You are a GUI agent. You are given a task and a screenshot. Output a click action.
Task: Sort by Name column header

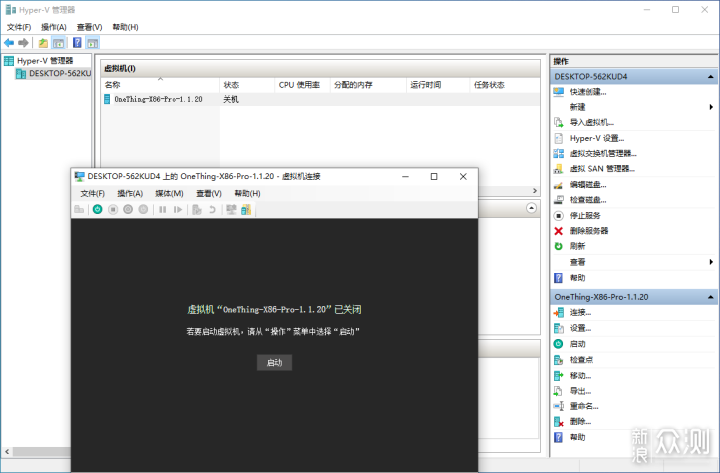coord(160,85)
